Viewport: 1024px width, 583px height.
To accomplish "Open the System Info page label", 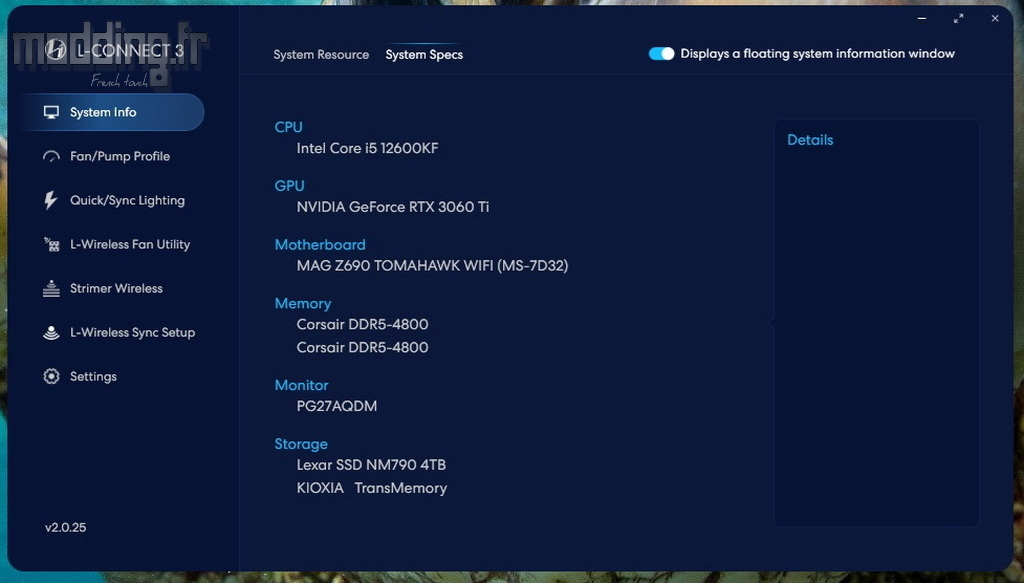I will pos(103,112).
